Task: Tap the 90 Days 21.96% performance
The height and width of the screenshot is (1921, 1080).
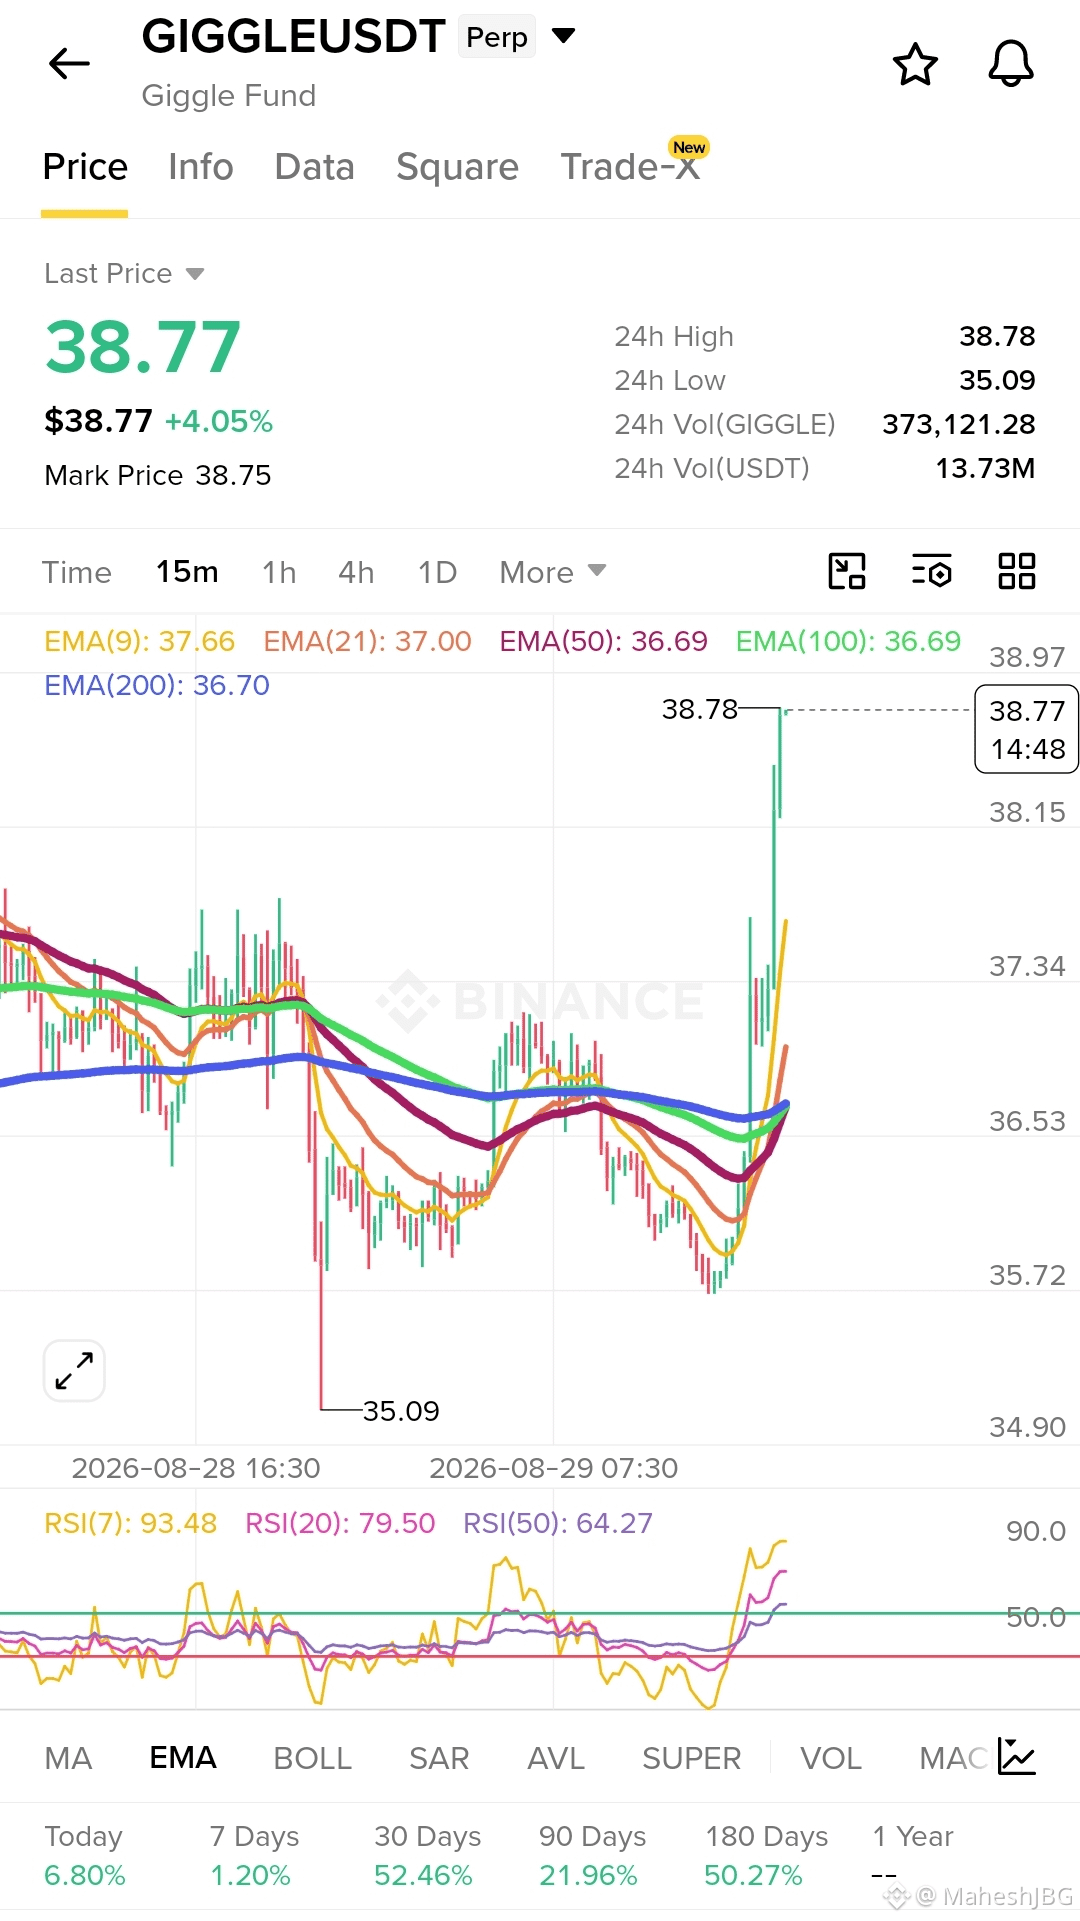Action: [592, 1855]
